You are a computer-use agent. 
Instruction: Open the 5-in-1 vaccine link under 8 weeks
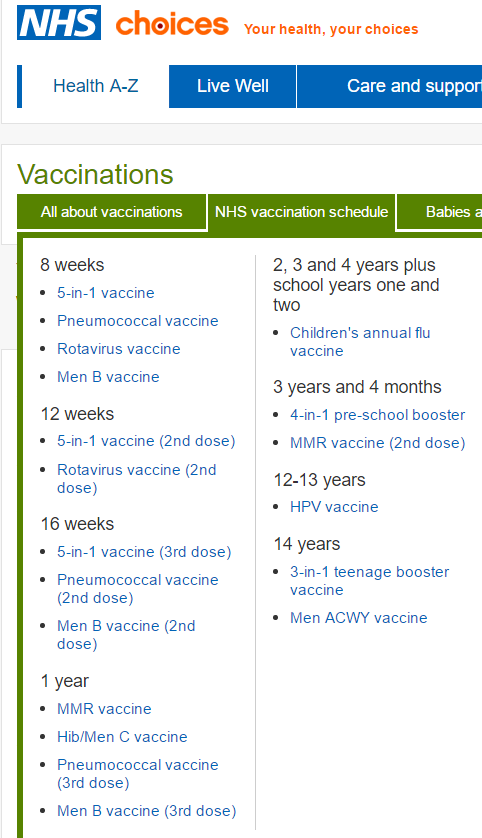pyautogui.click(x=106, y=293)
